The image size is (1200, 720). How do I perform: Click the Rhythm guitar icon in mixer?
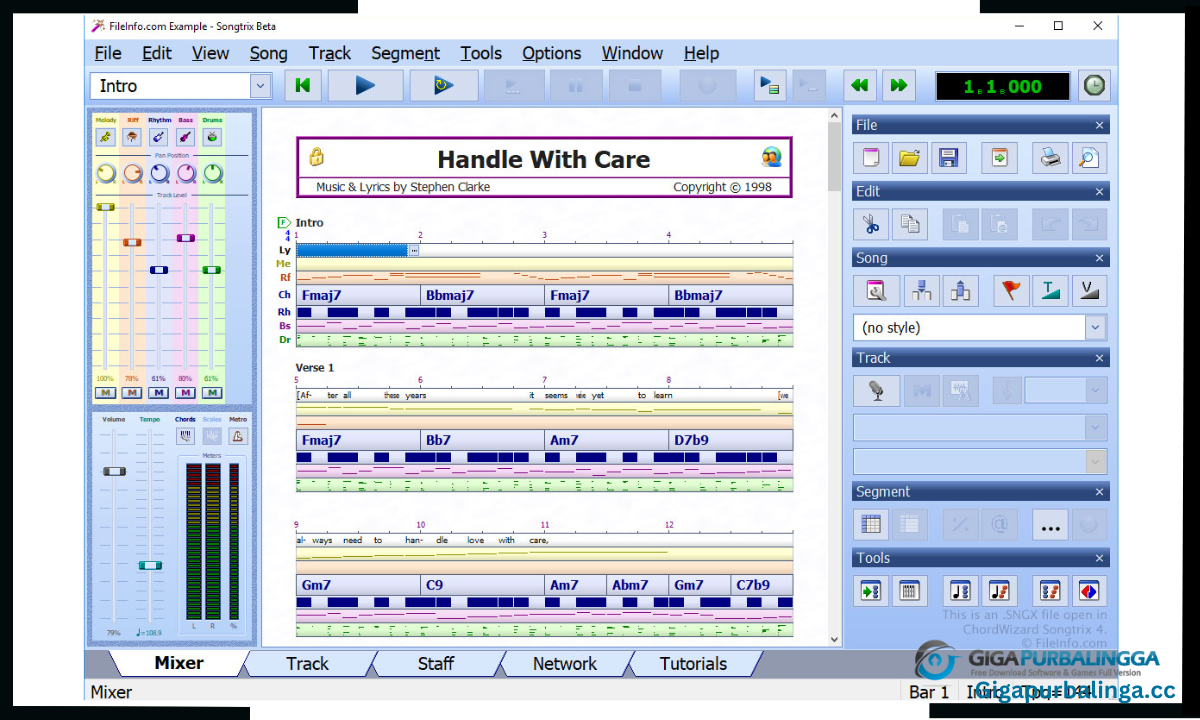click(159, 137)
